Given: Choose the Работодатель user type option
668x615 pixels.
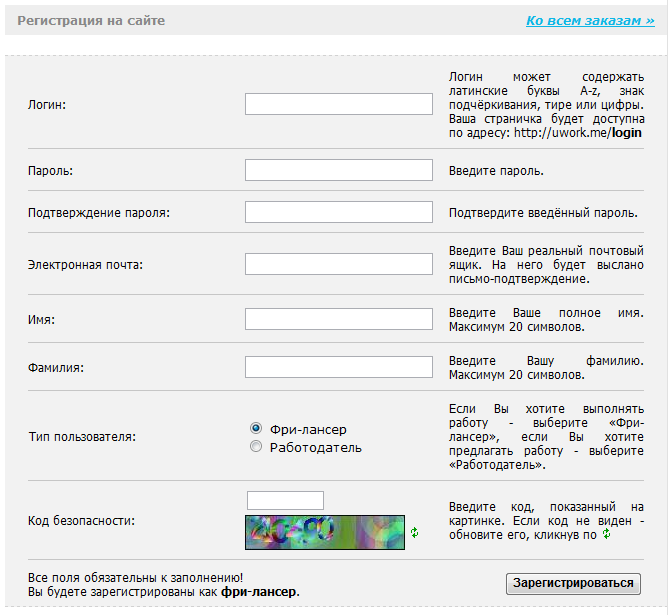Looking at the screenshot, I should (256, 447).
